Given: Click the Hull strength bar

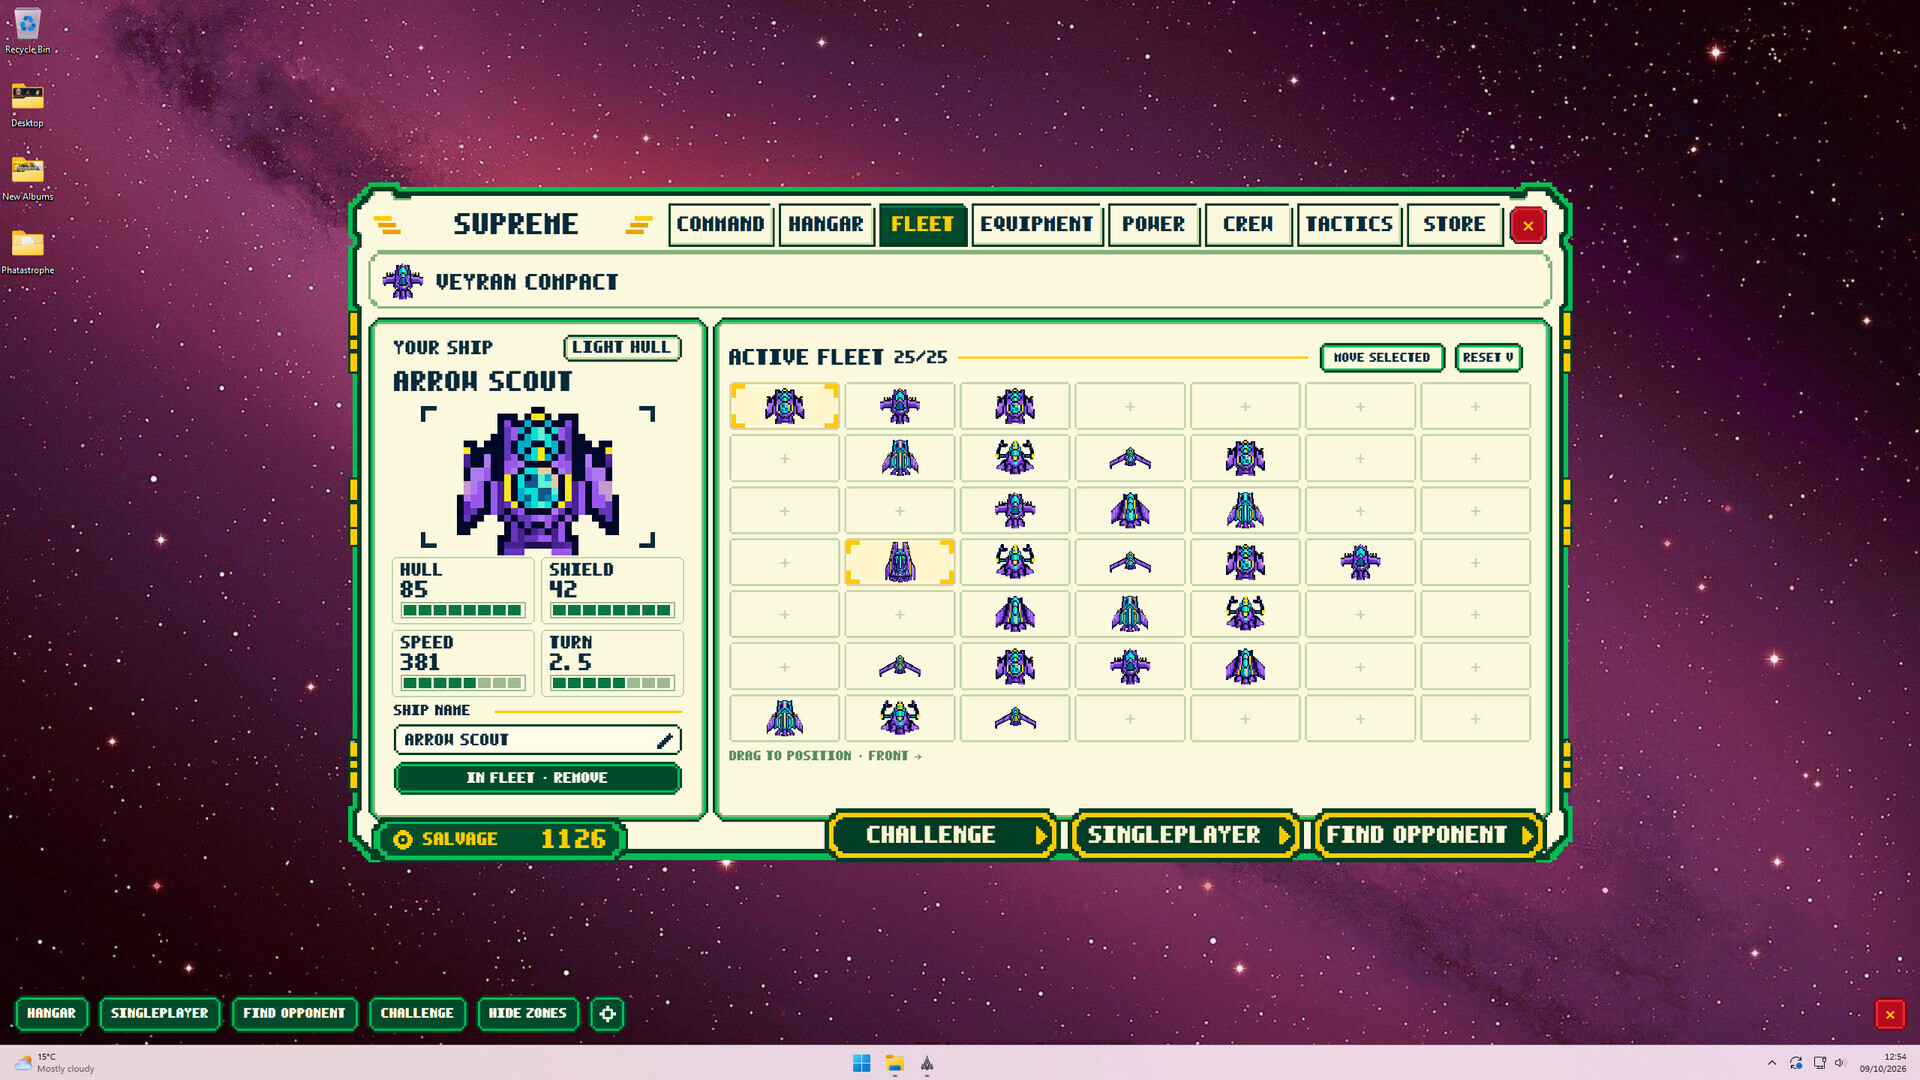Looking at the screenshot, I should point(462,610).
